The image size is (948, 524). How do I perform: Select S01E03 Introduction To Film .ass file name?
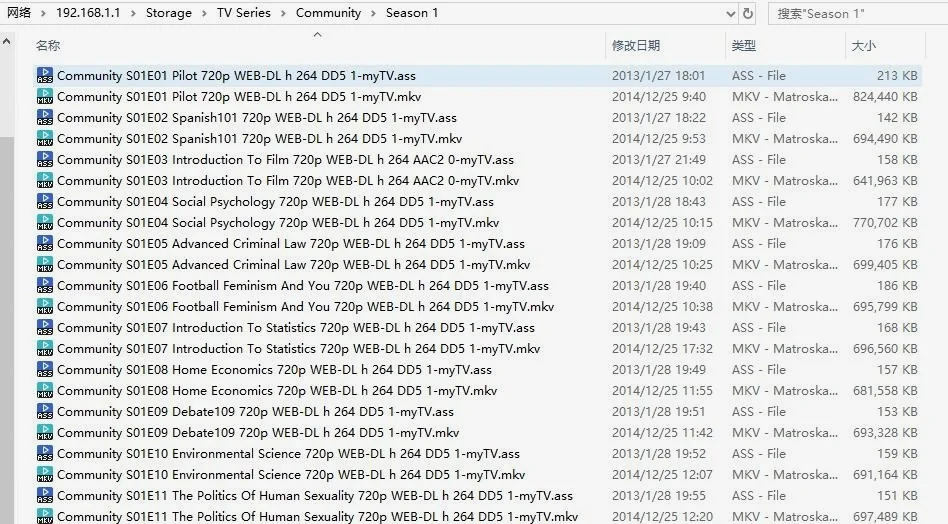coord(285,160)
